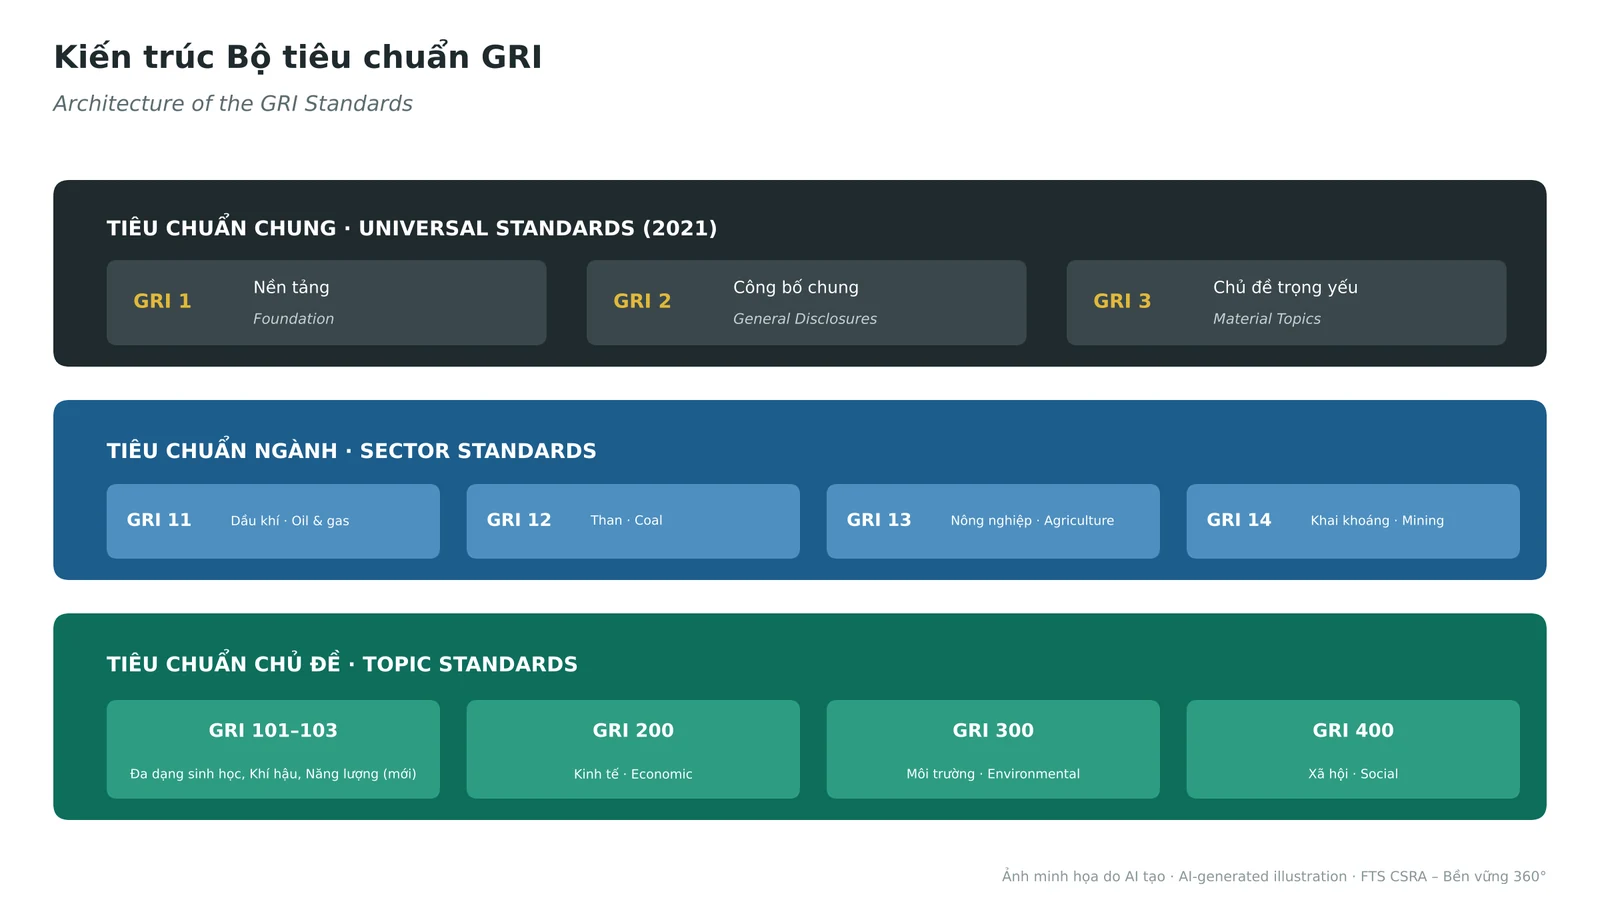The image size is (1600, 900).
Task: Click the AI-generated illustration footer note
Action: (1274, 876)
